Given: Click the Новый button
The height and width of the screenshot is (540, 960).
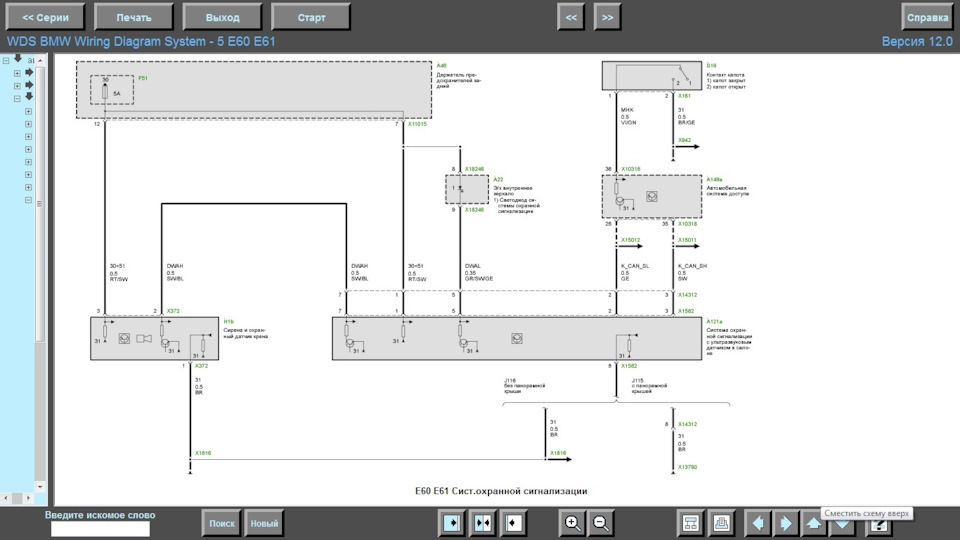Looking at the screenshot, I should click(264, 523).
